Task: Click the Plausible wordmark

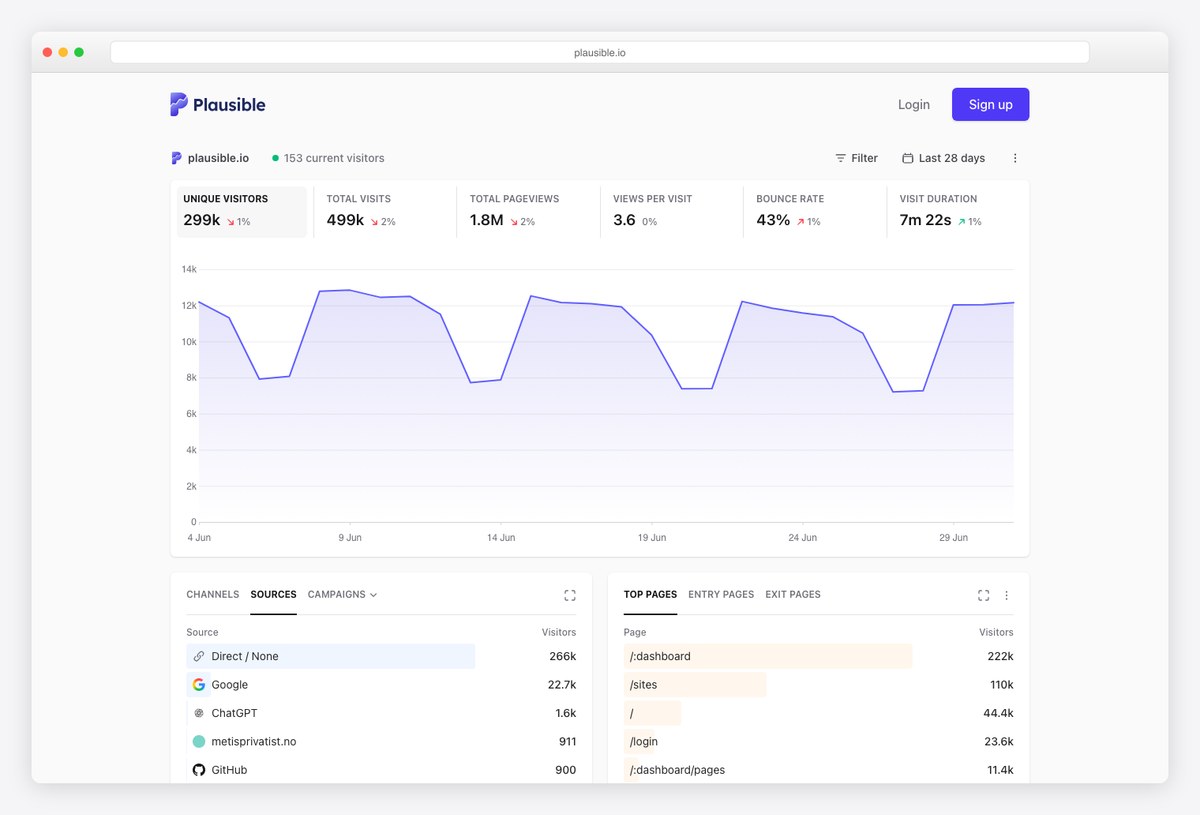Action: 230,104
